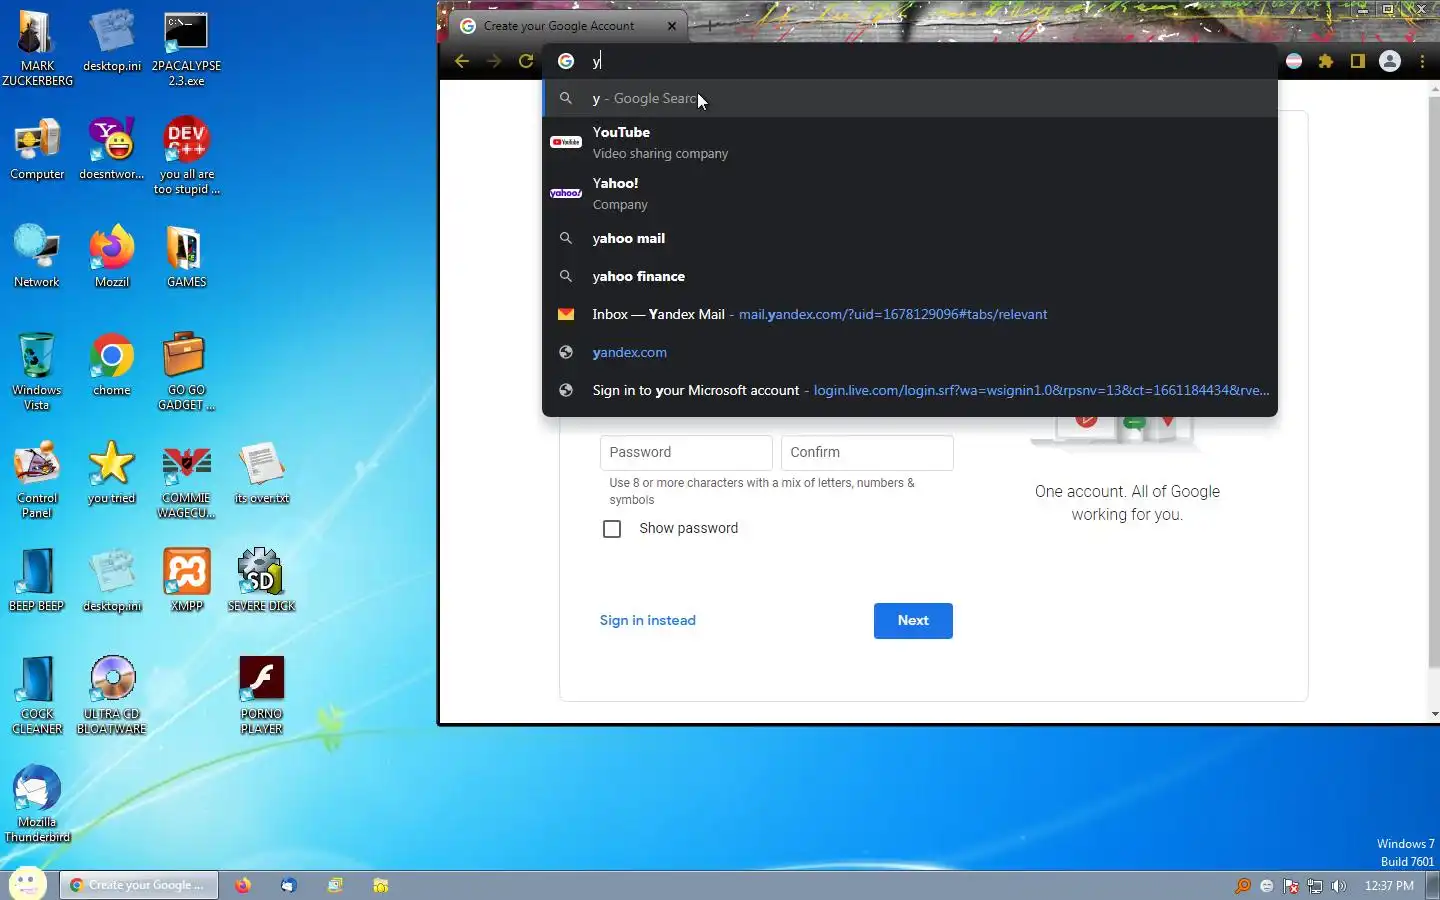Launch the chome Chrome shortcut
The height and width of the screenshot is (900, 1440).
pyautogui.click(x=112, y=366)
